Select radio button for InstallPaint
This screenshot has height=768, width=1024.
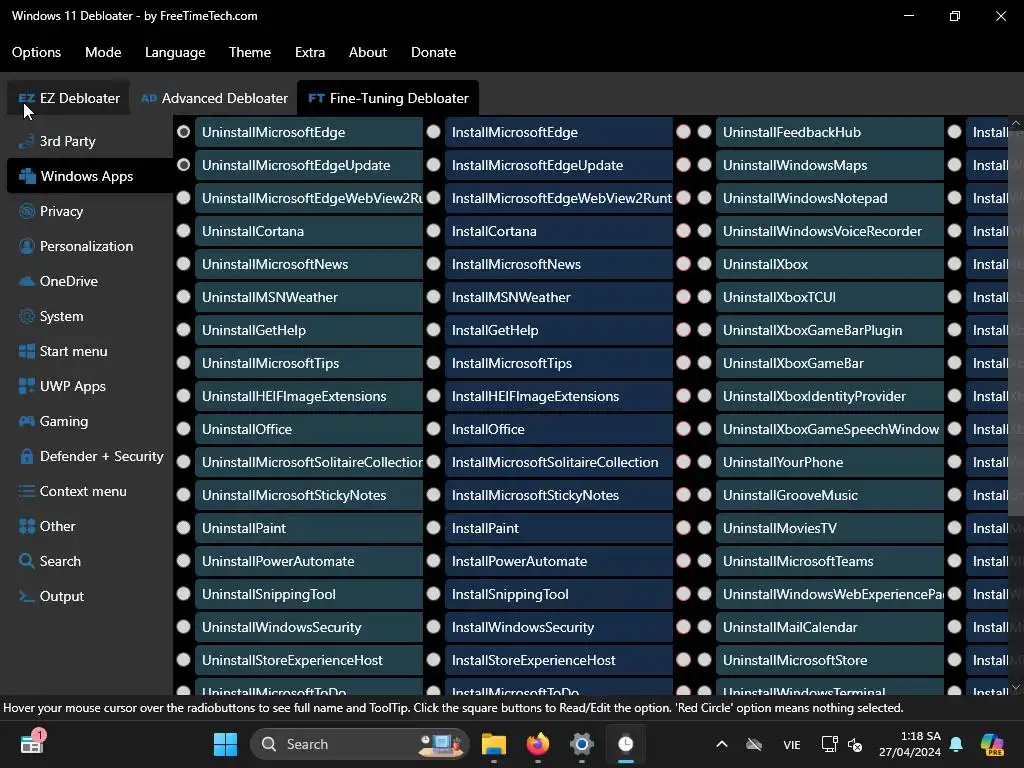434,528
